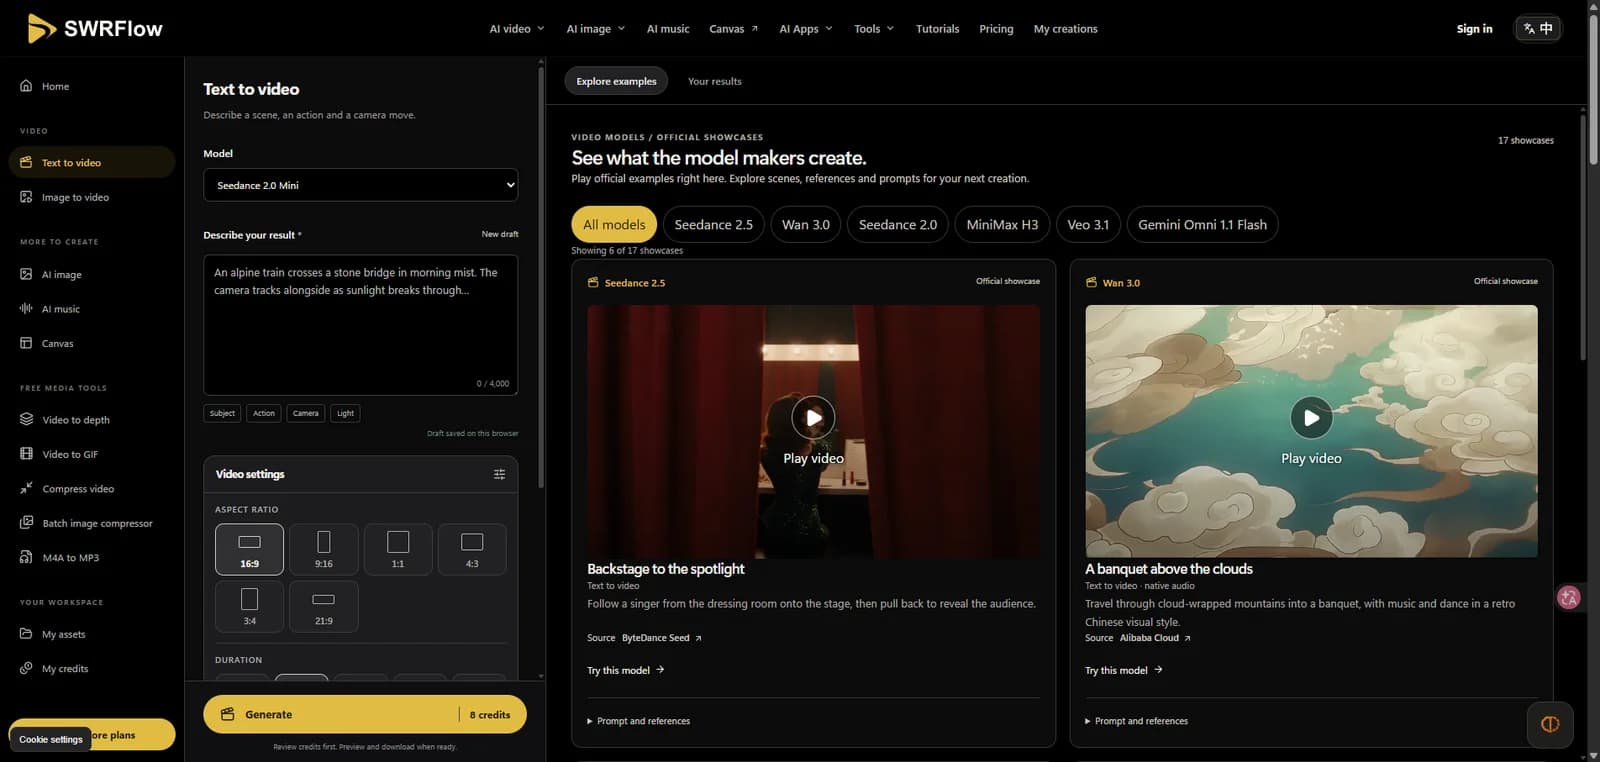Screen dimensions: 1600x762
Task: Filter showcases by Seedance 2.0
Action: 898,224
